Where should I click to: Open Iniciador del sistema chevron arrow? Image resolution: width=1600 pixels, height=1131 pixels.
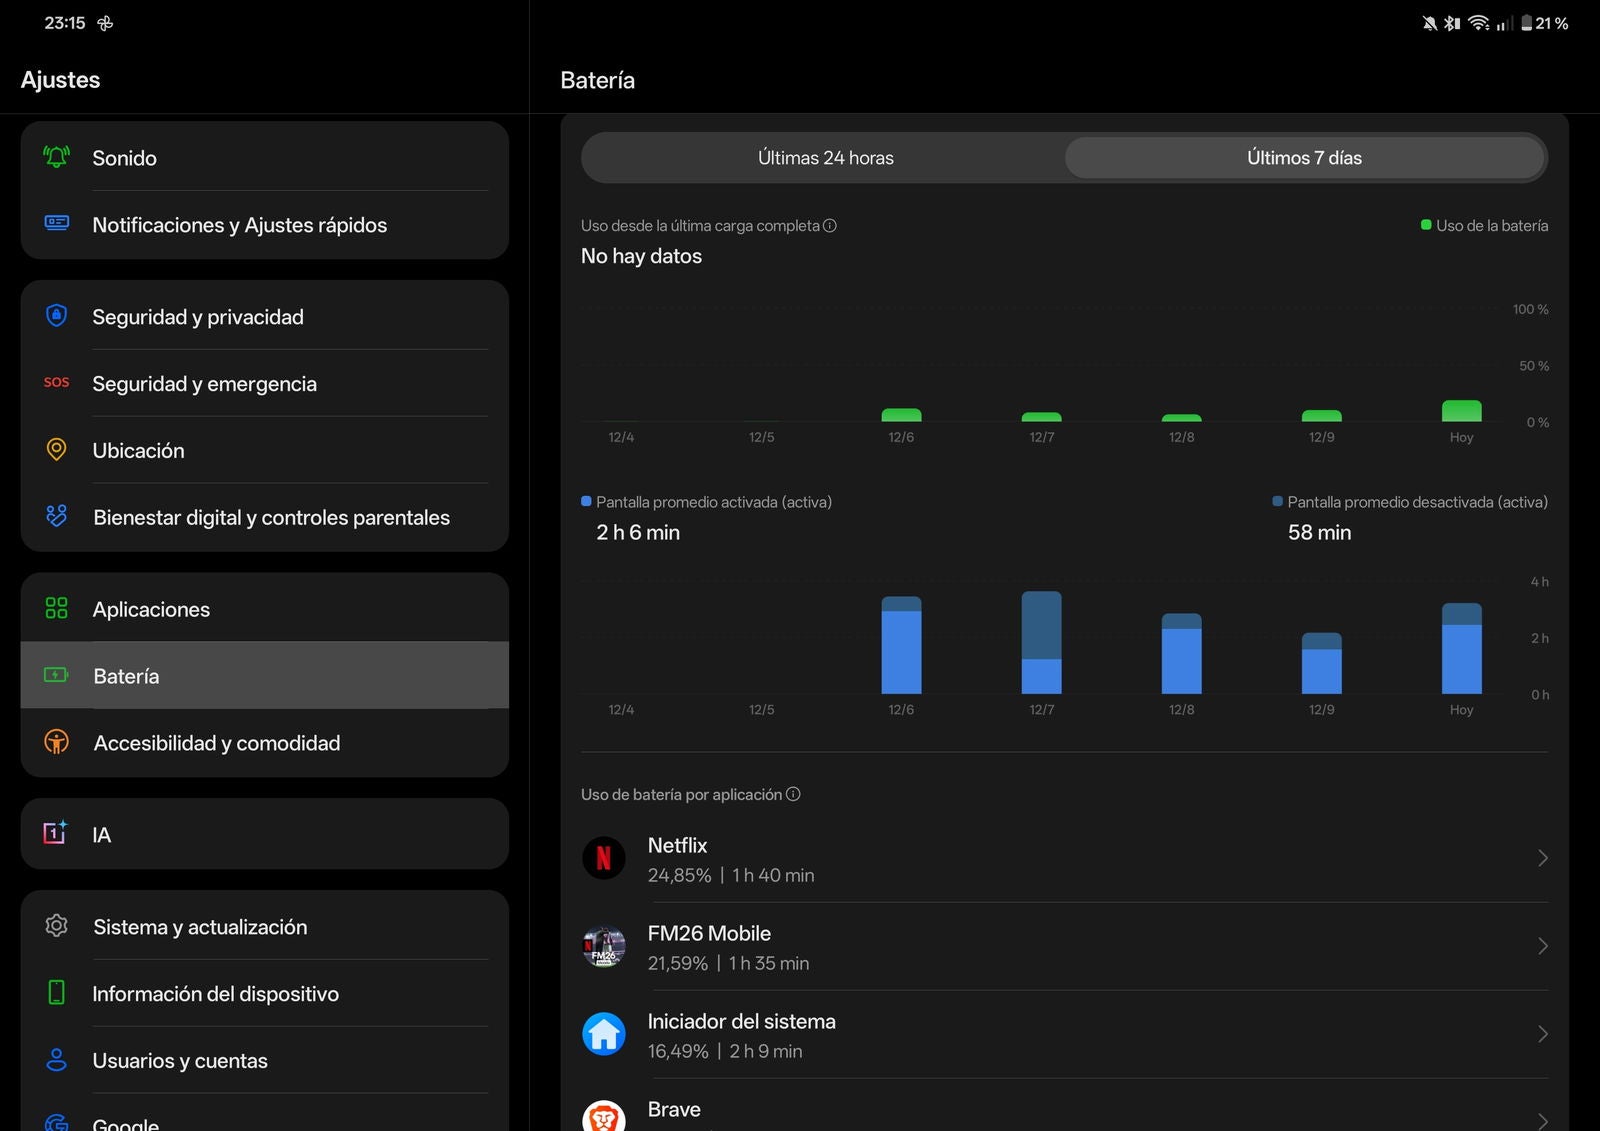click(1542, 1034)
